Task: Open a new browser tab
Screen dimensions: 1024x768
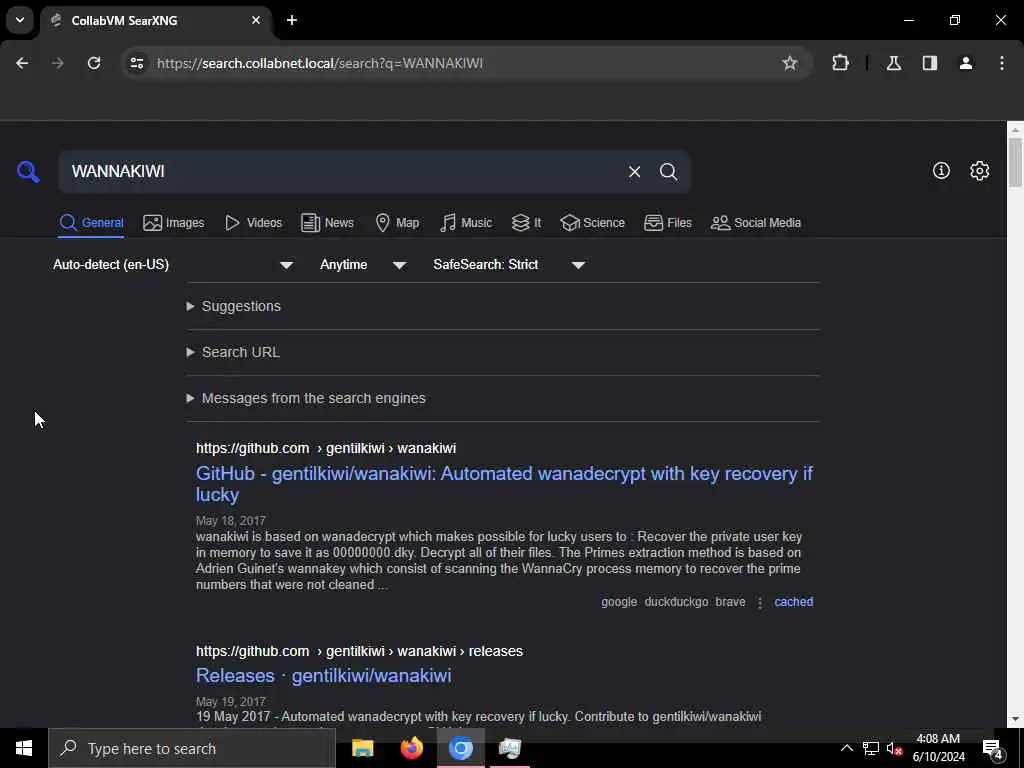Action: (x=292, y=20)
